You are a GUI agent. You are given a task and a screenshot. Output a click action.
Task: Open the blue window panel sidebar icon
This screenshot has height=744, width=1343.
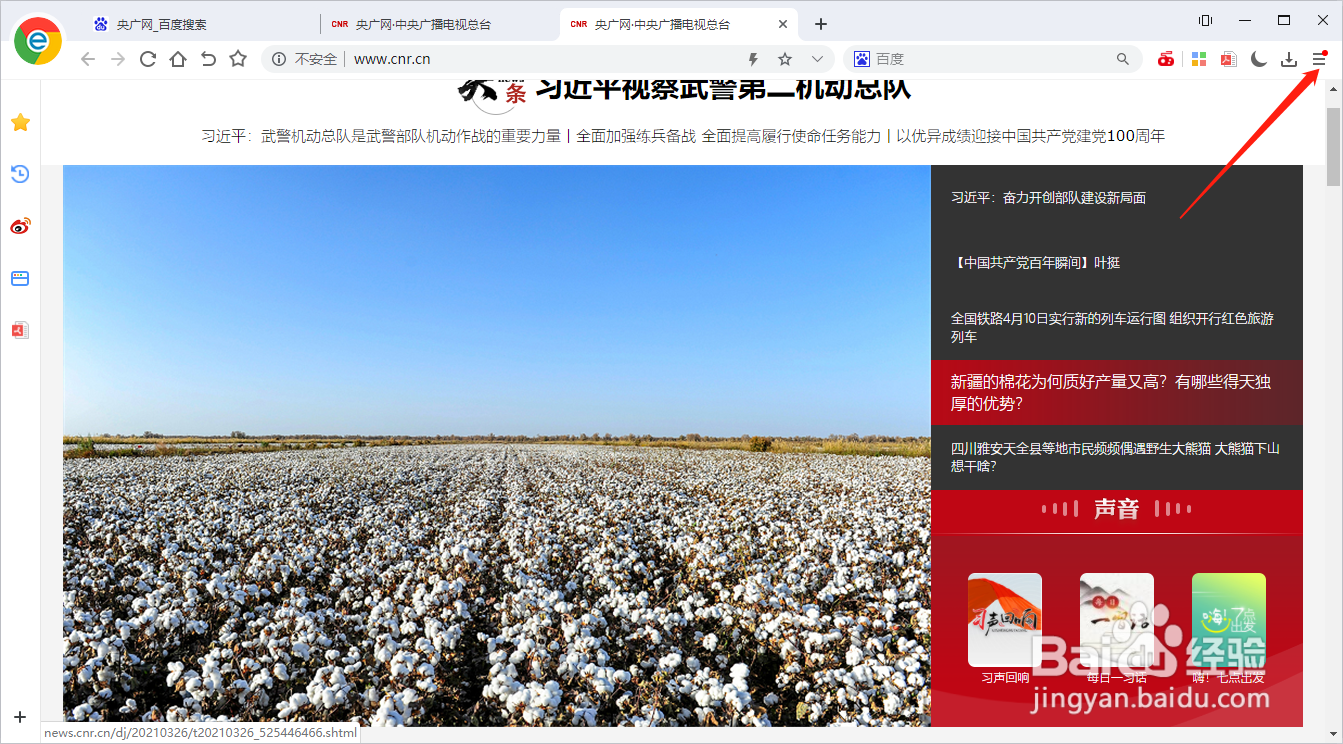coord(20,278)
